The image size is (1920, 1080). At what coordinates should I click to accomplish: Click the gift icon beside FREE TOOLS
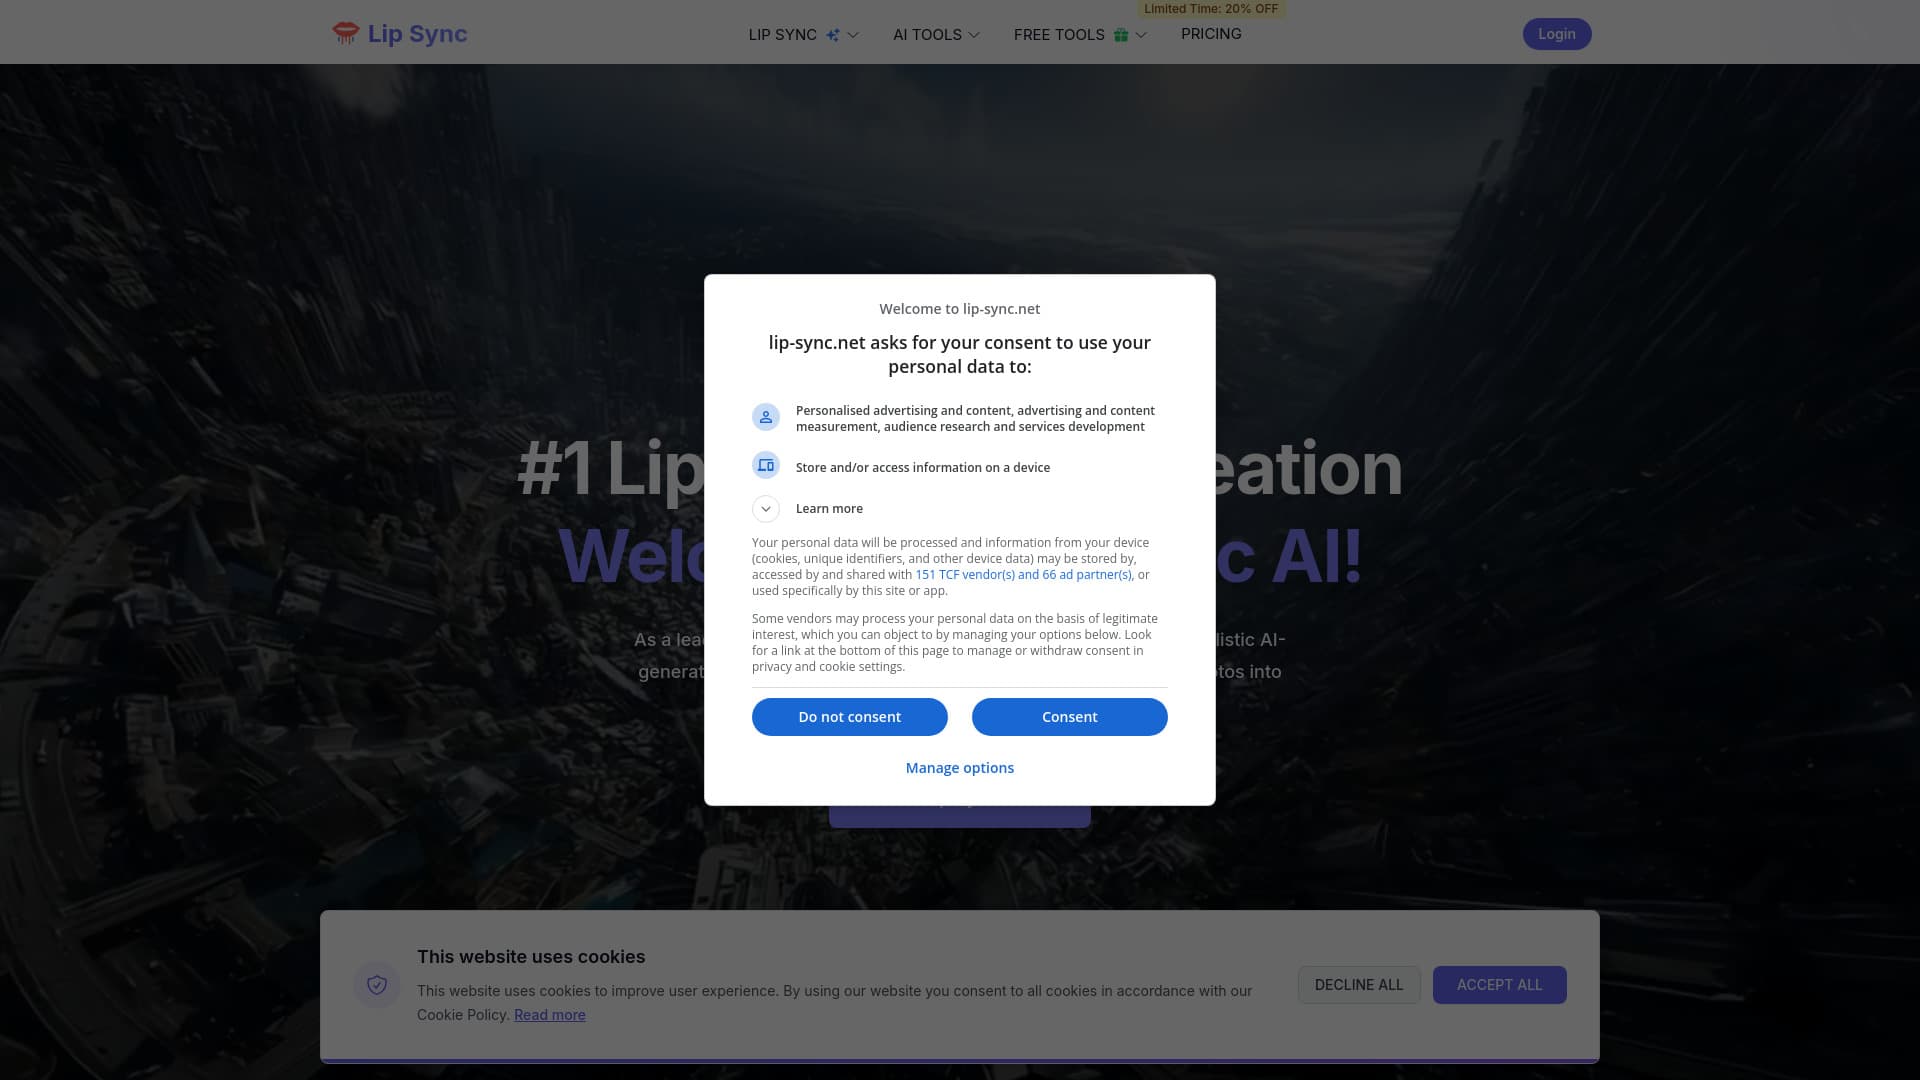tap(1121, 35)
